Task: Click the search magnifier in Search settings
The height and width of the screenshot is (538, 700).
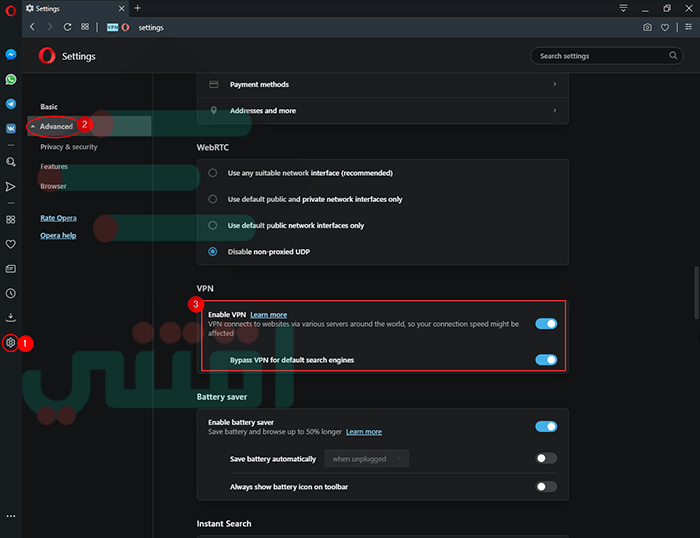Action: [673, 55]
